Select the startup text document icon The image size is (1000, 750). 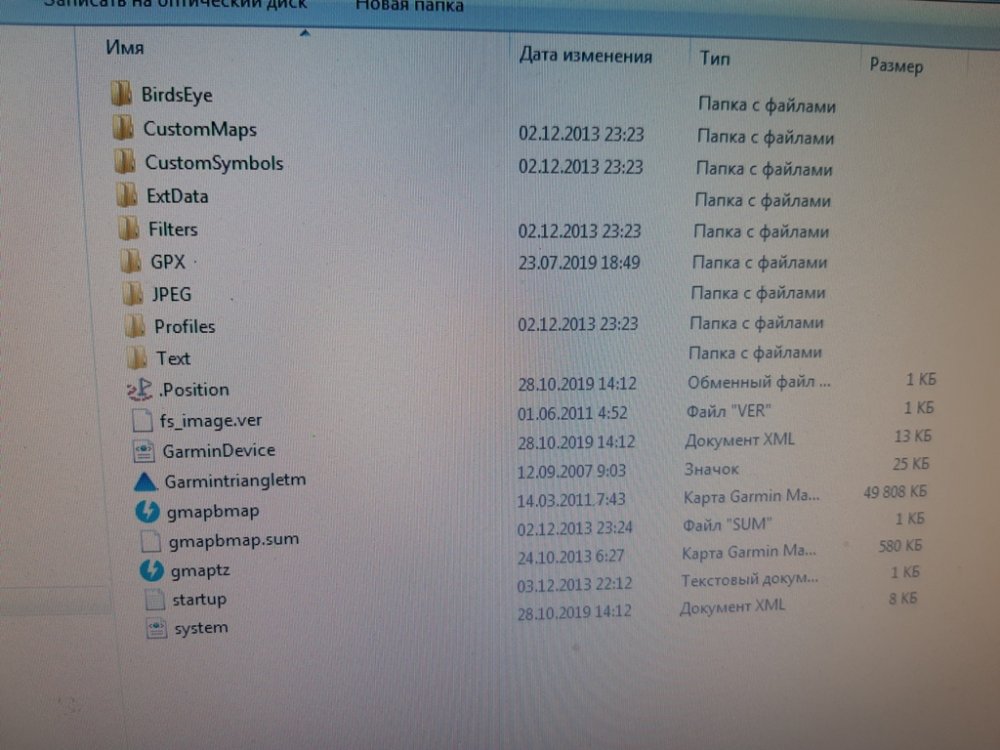click(154, 600)
